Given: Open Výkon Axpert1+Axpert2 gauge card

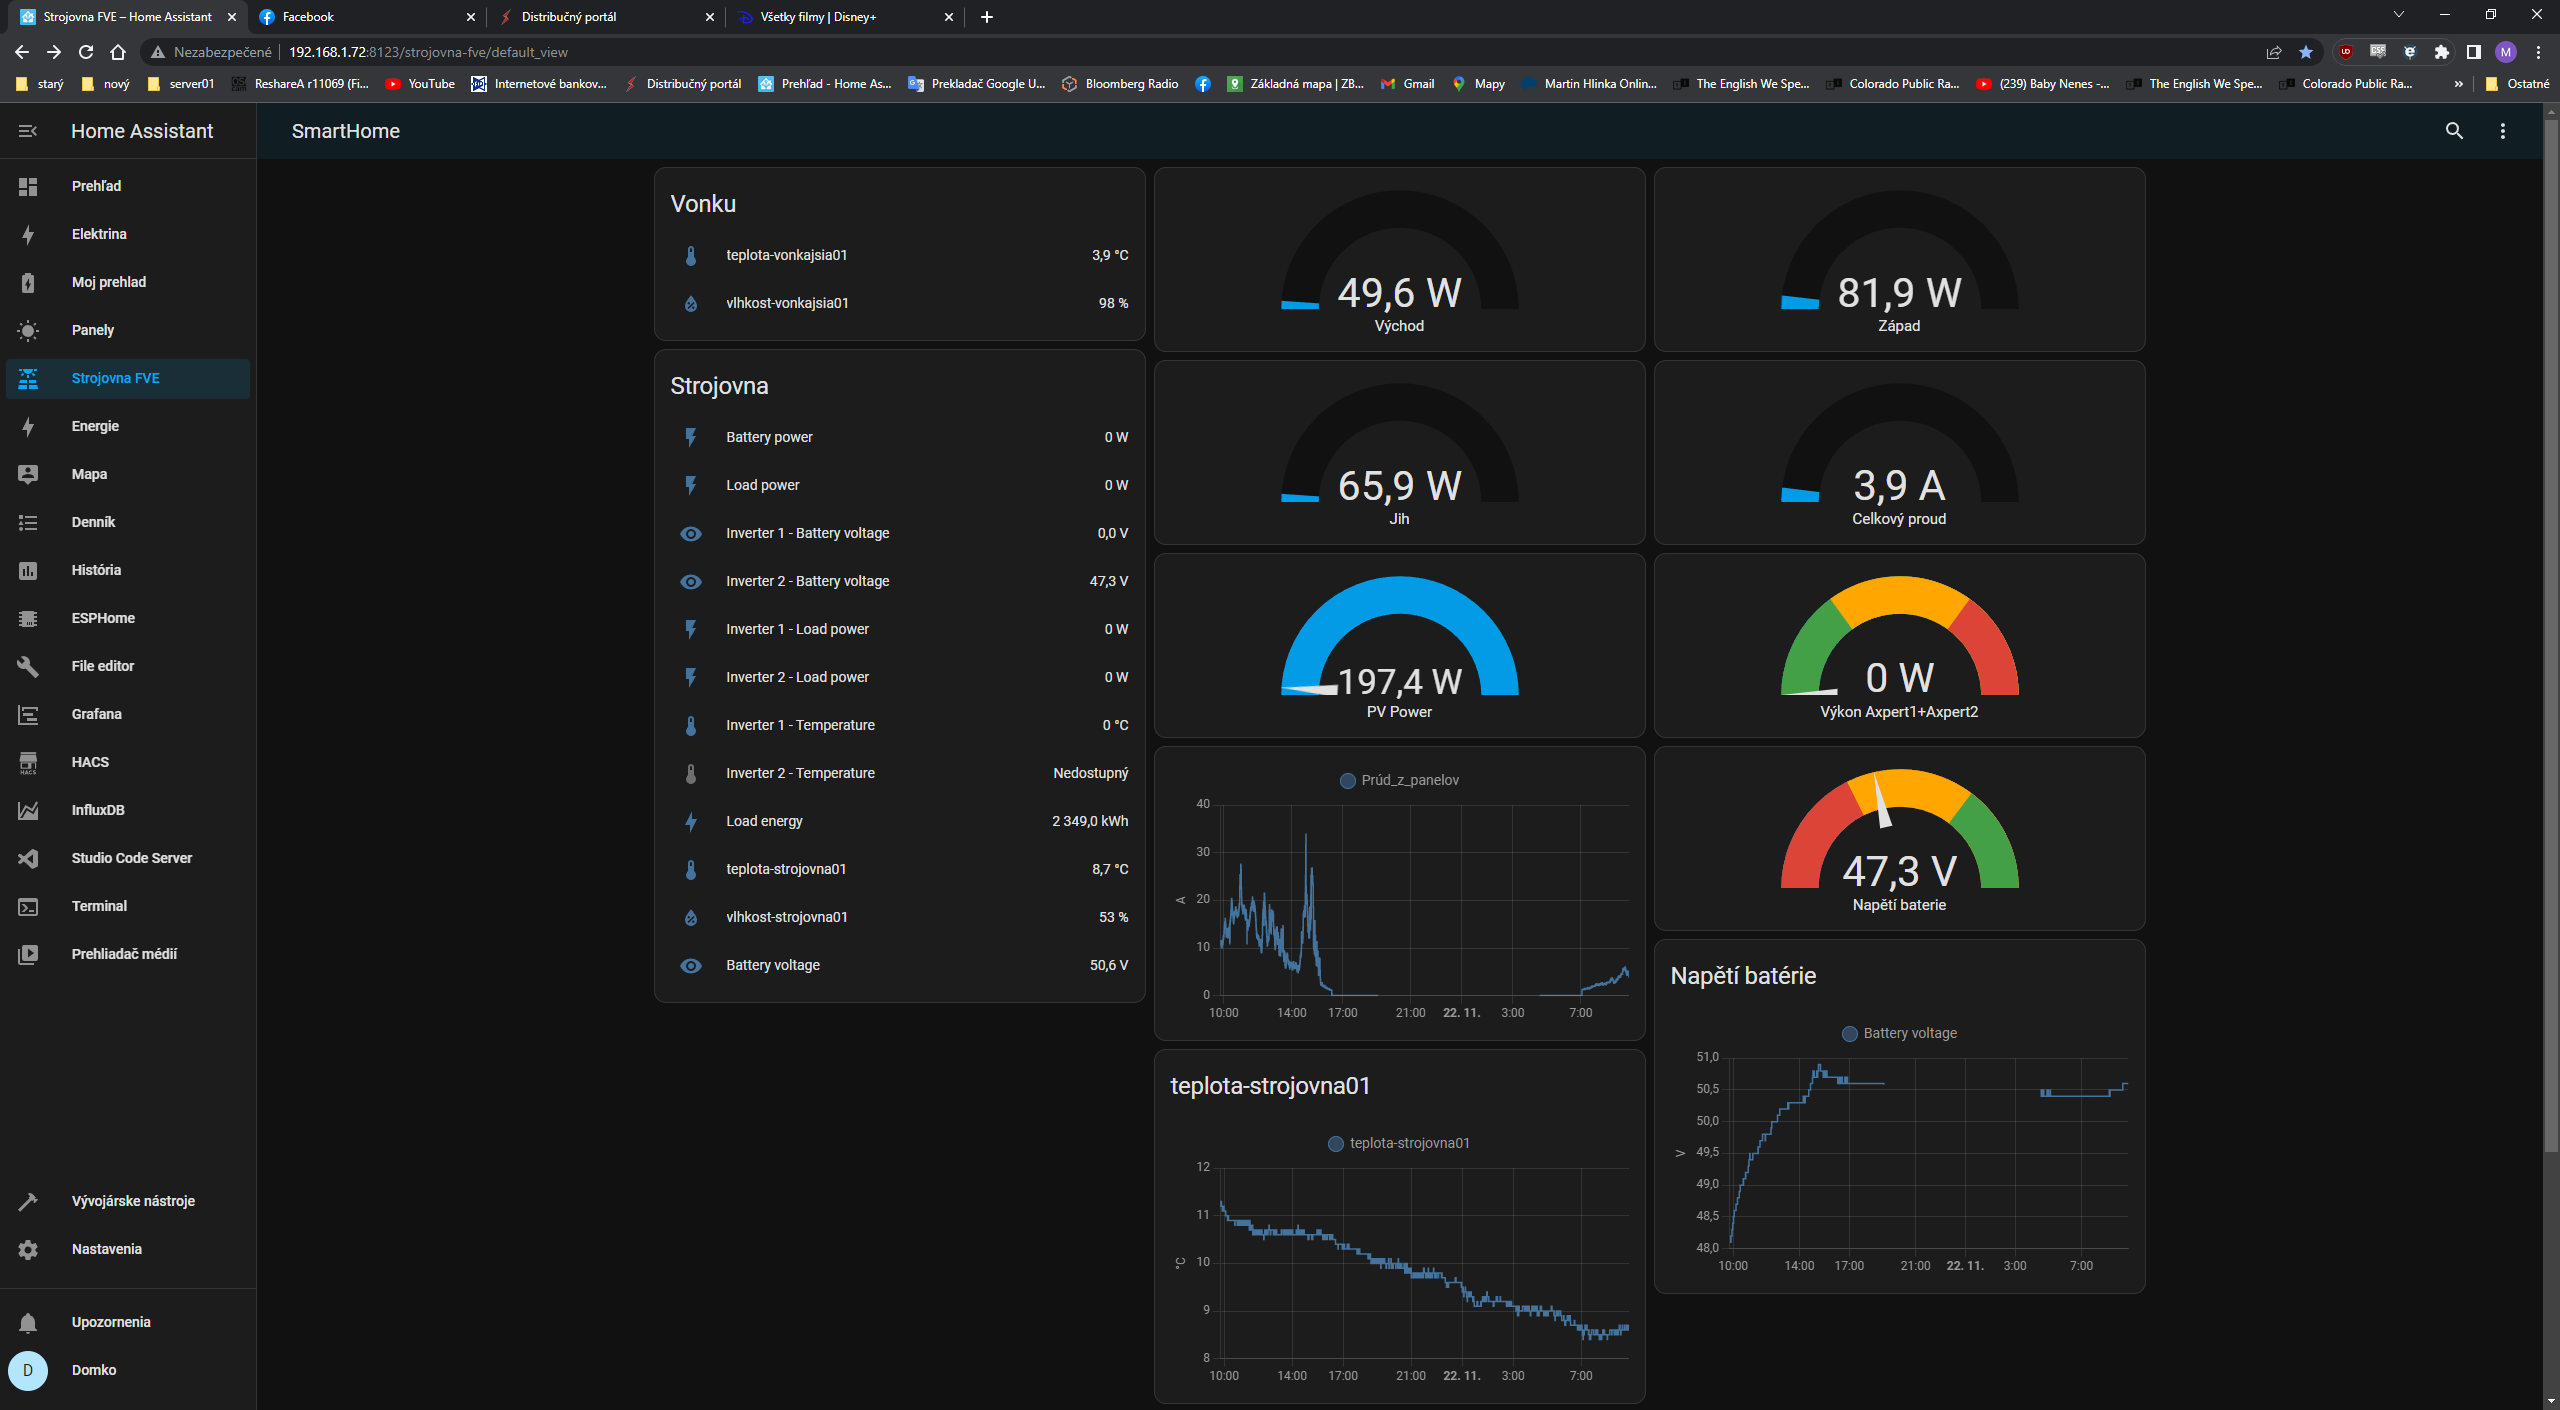Looking at the screenshot, I should tap(1899, 646).
